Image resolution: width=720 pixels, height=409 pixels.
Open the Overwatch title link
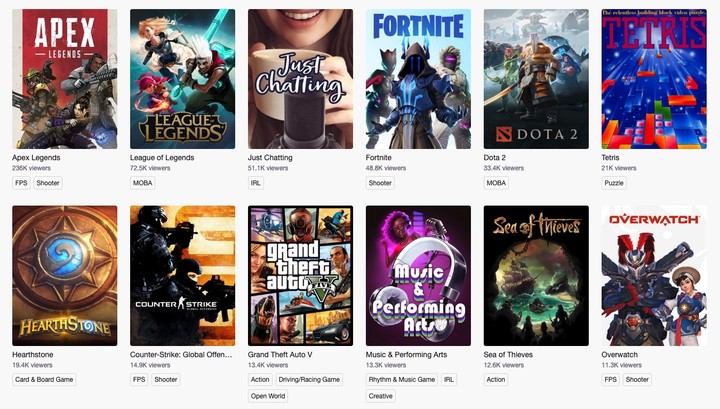(x=624, y=354)
